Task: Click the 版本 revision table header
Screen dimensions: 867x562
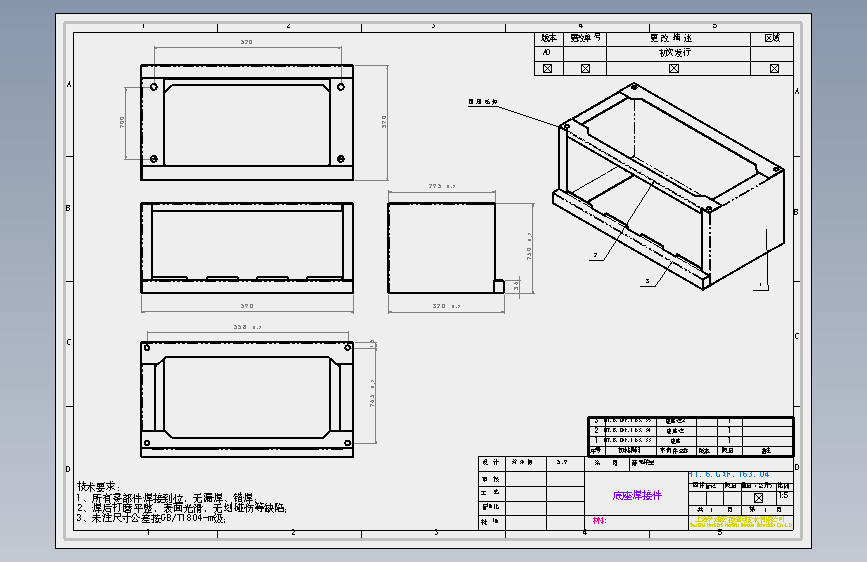Action: (549, 38)
